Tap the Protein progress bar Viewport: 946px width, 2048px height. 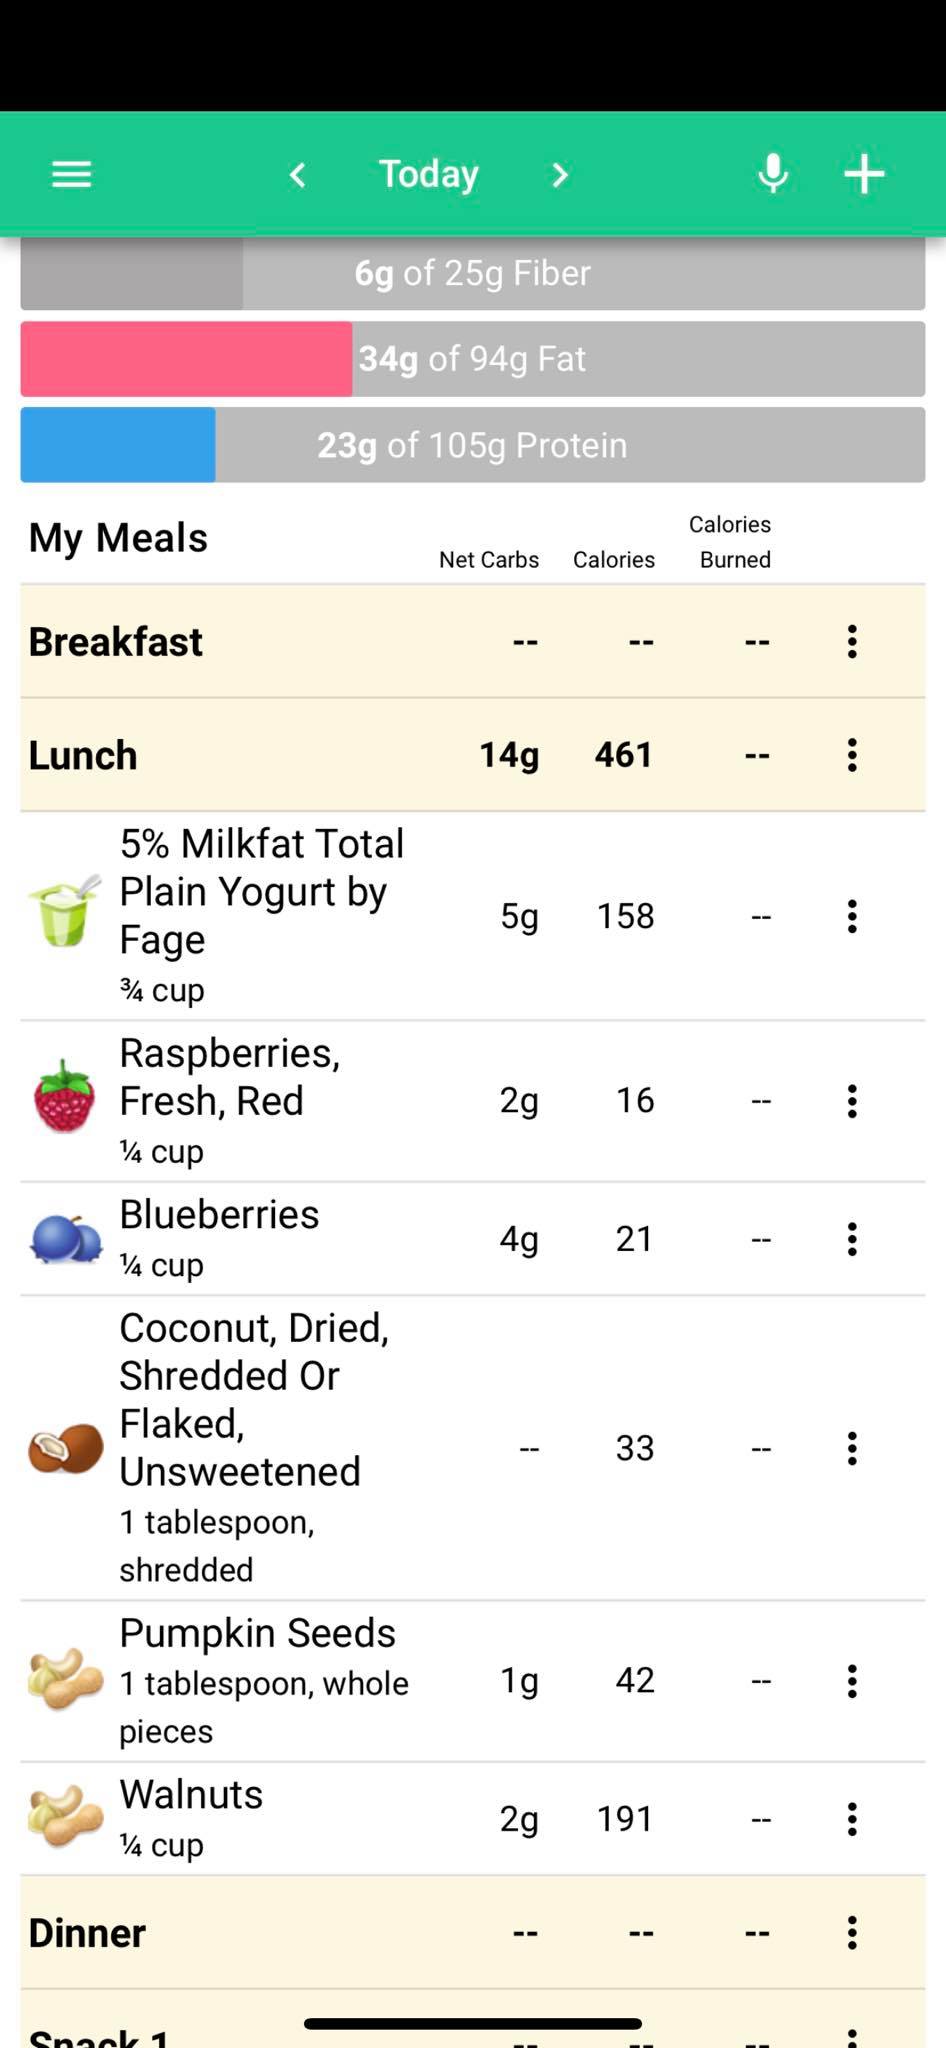click(473, 445)
